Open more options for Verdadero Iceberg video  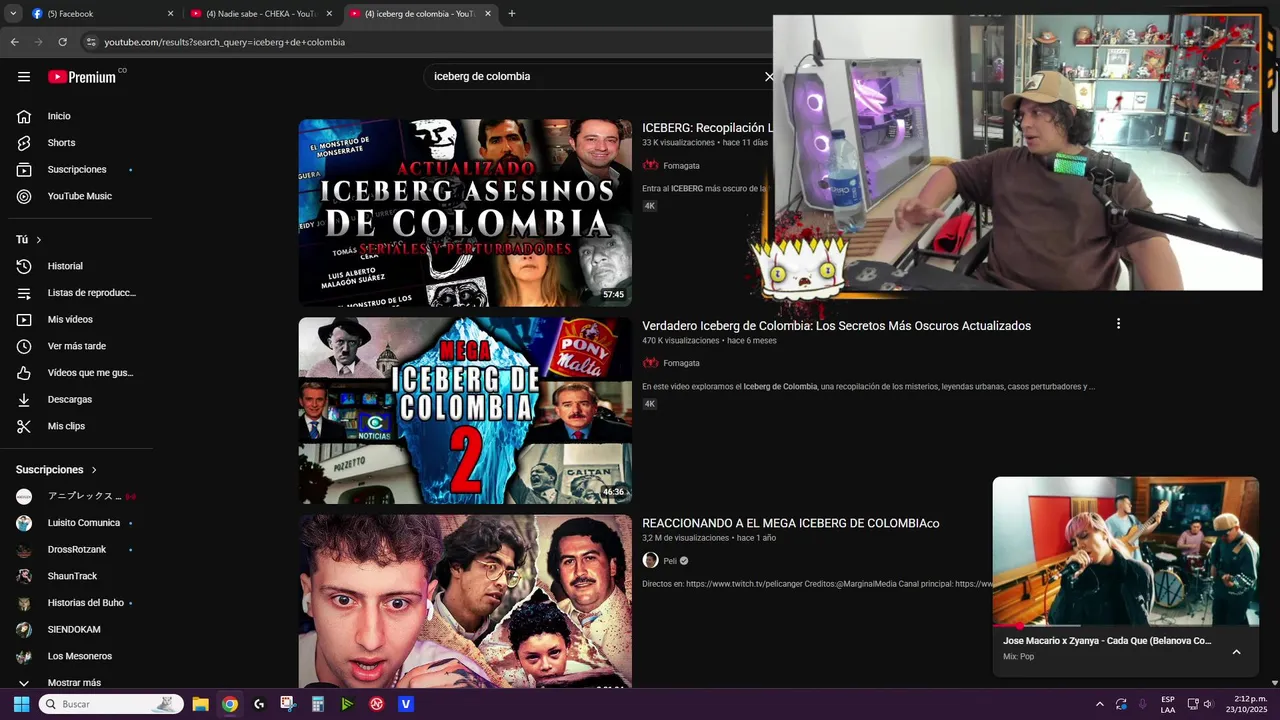(x=1118, y=324)
